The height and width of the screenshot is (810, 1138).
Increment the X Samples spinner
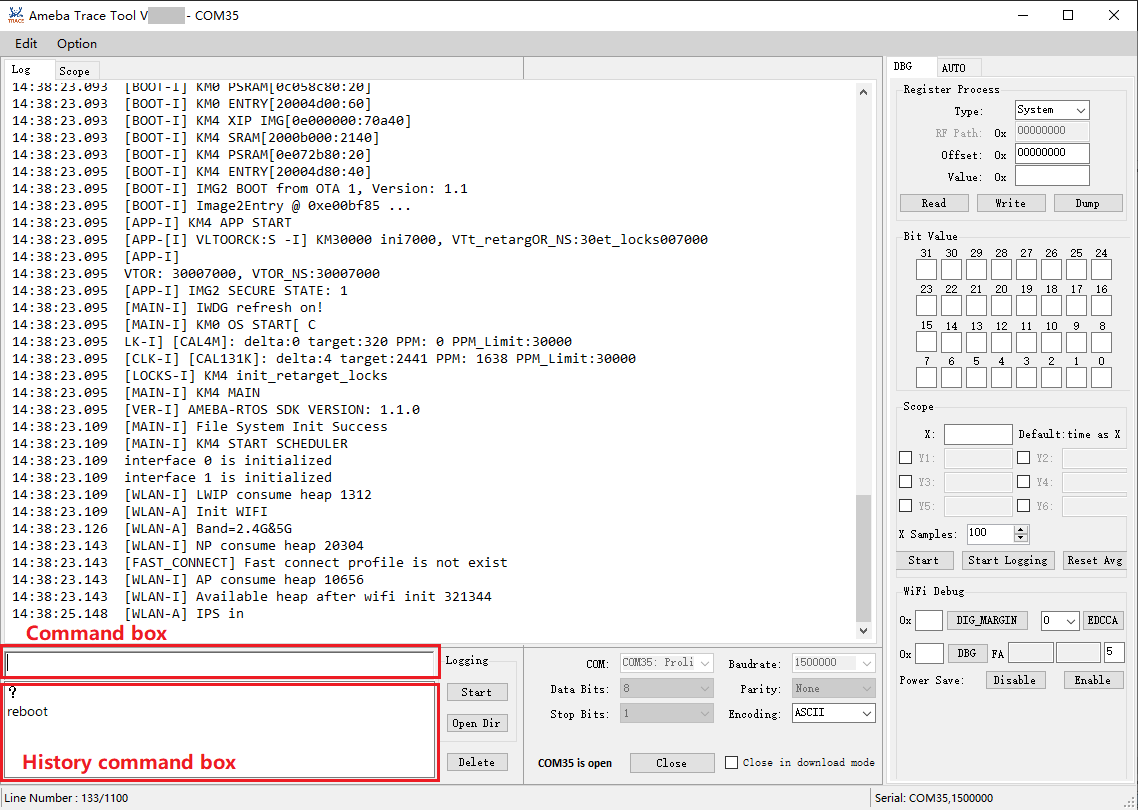(1021, 529)
